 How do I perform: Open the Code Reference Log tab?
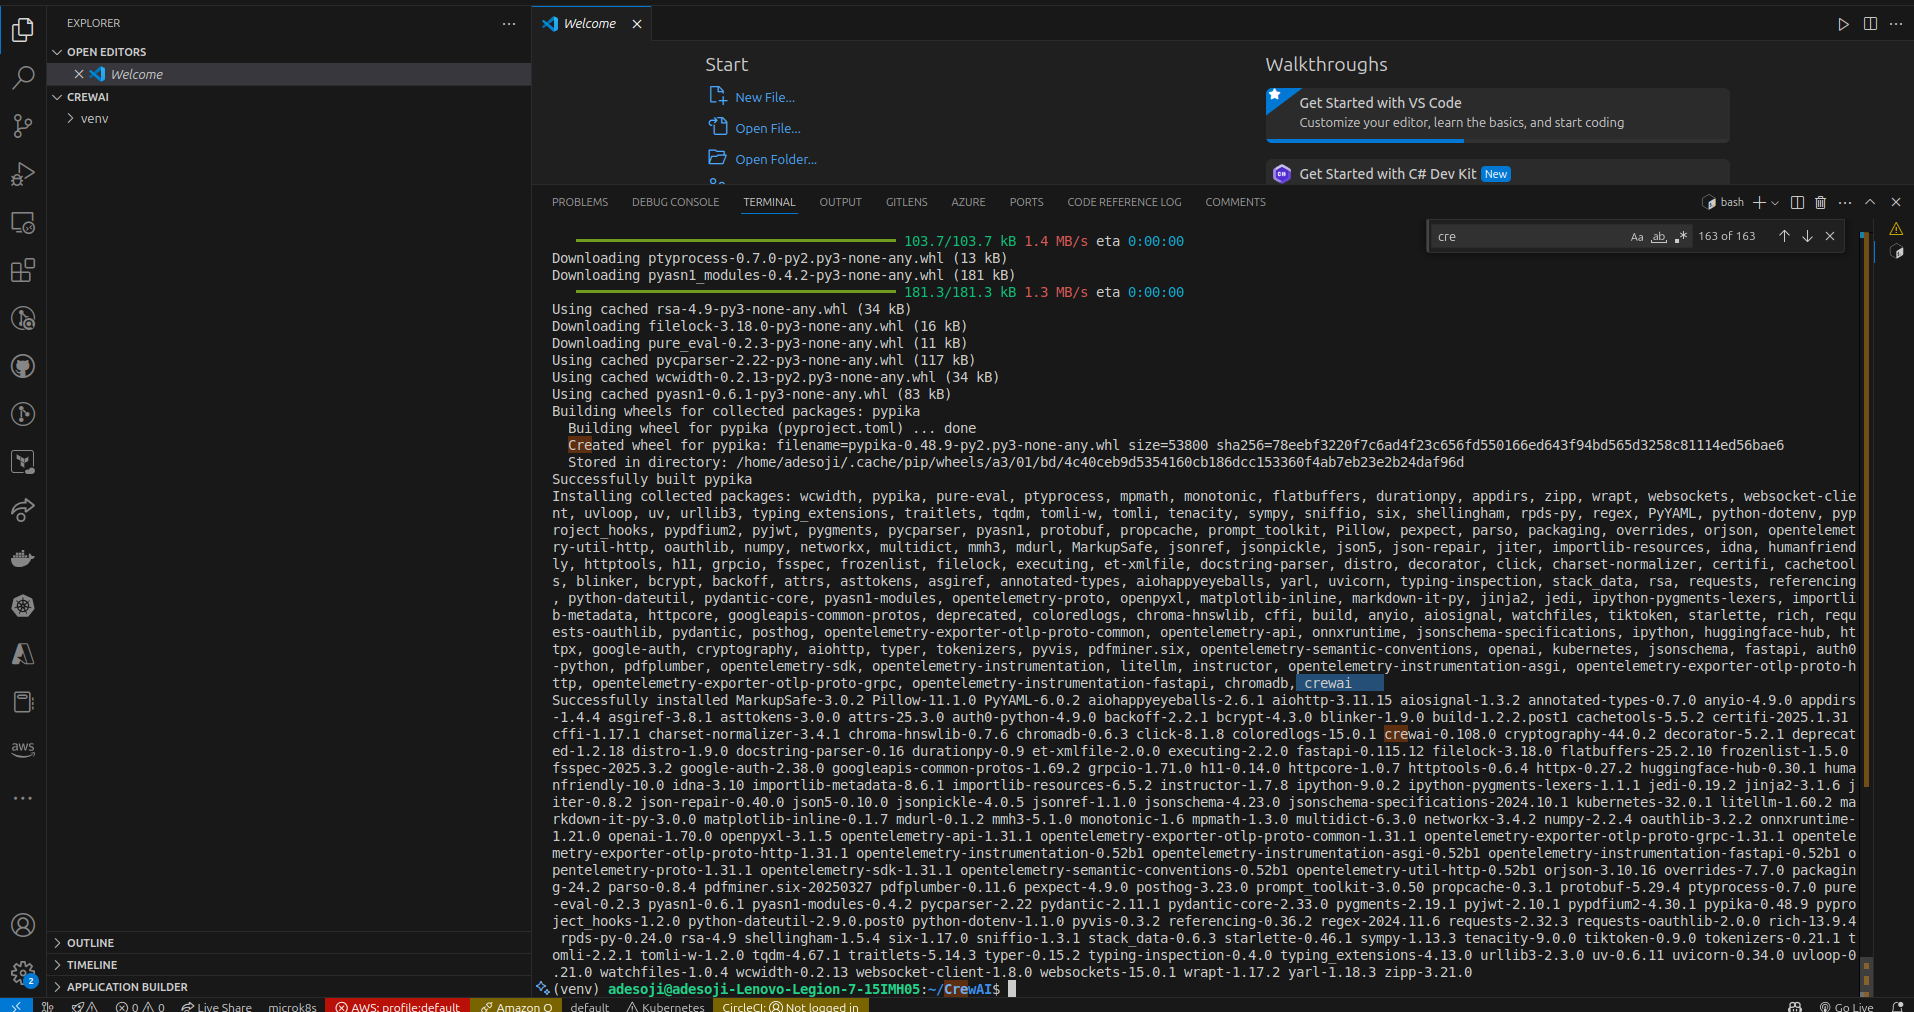(1124, 202)
